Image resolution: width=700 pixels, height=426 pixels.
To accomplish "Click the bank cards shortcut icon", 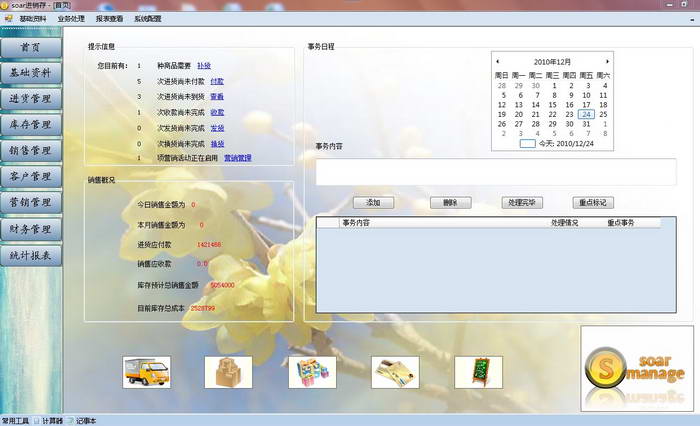I will pos(395,372).
